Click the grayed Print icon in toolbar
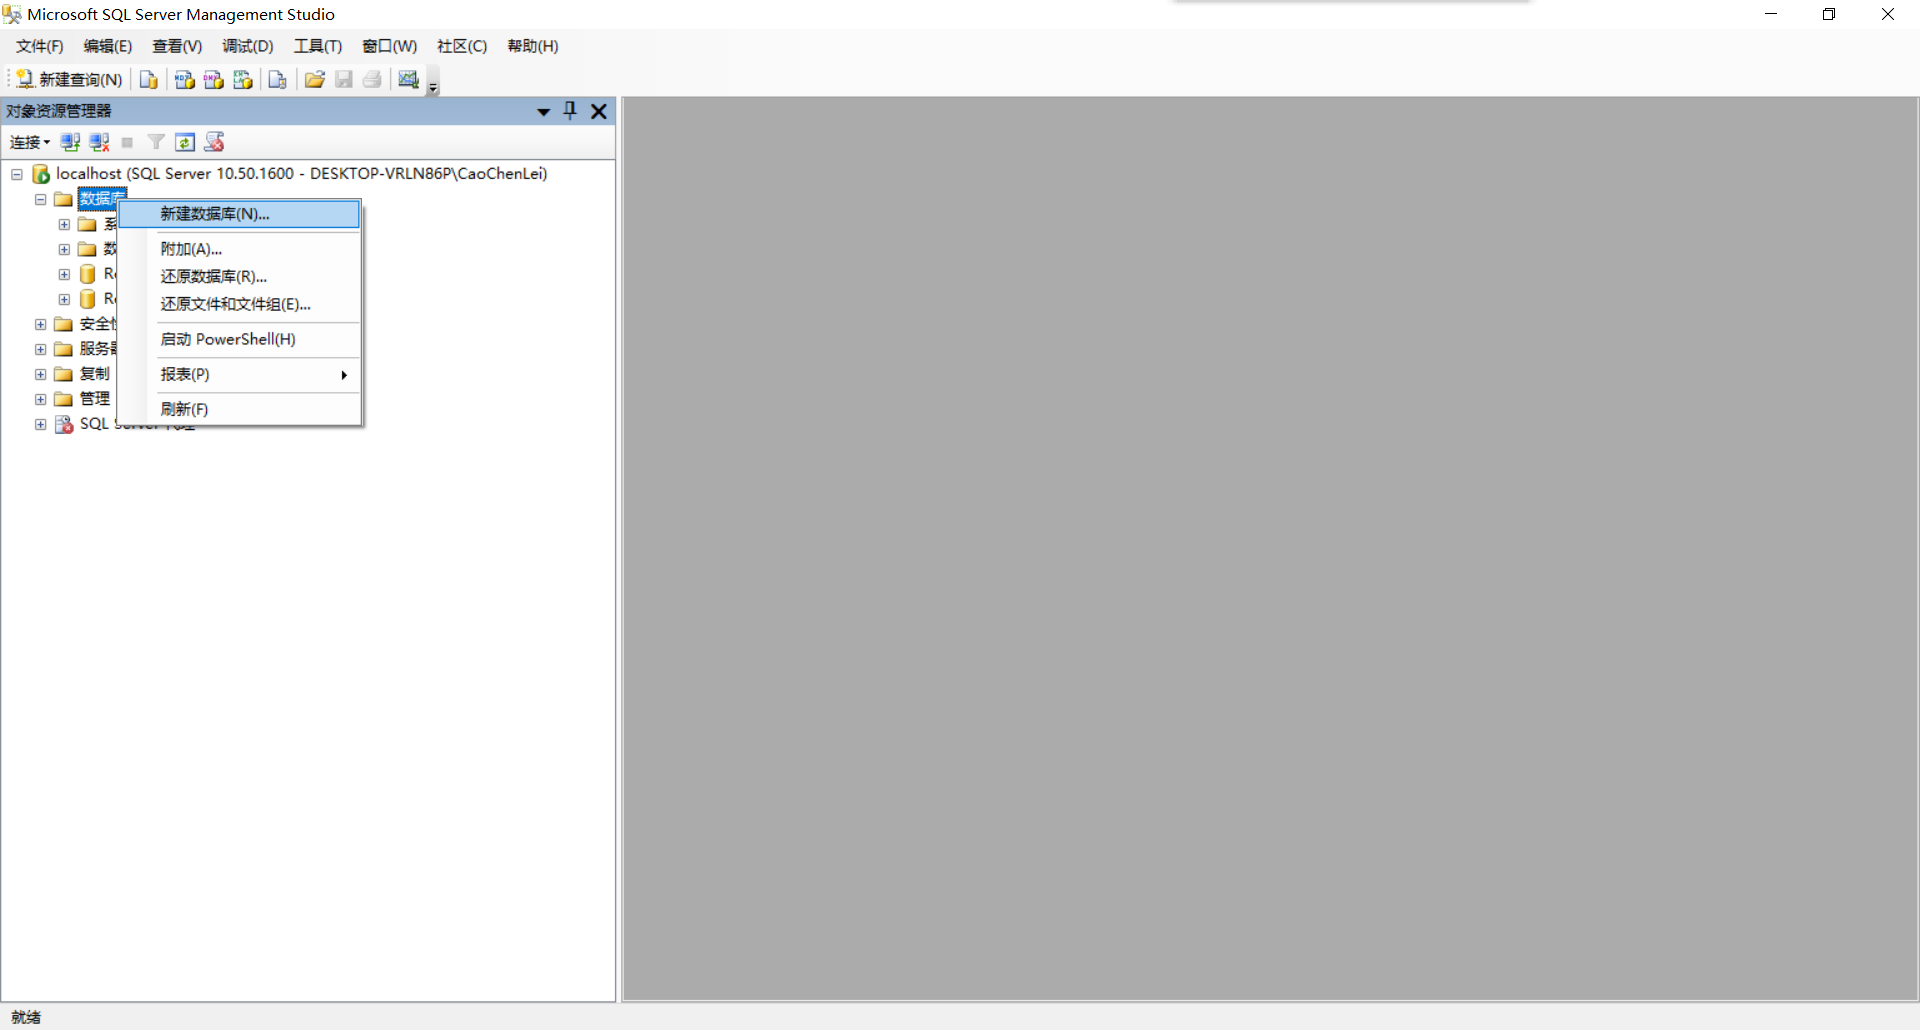The width and height of the screenshot is (1920, 1030). pyautogui.click(x=372, y=79)
